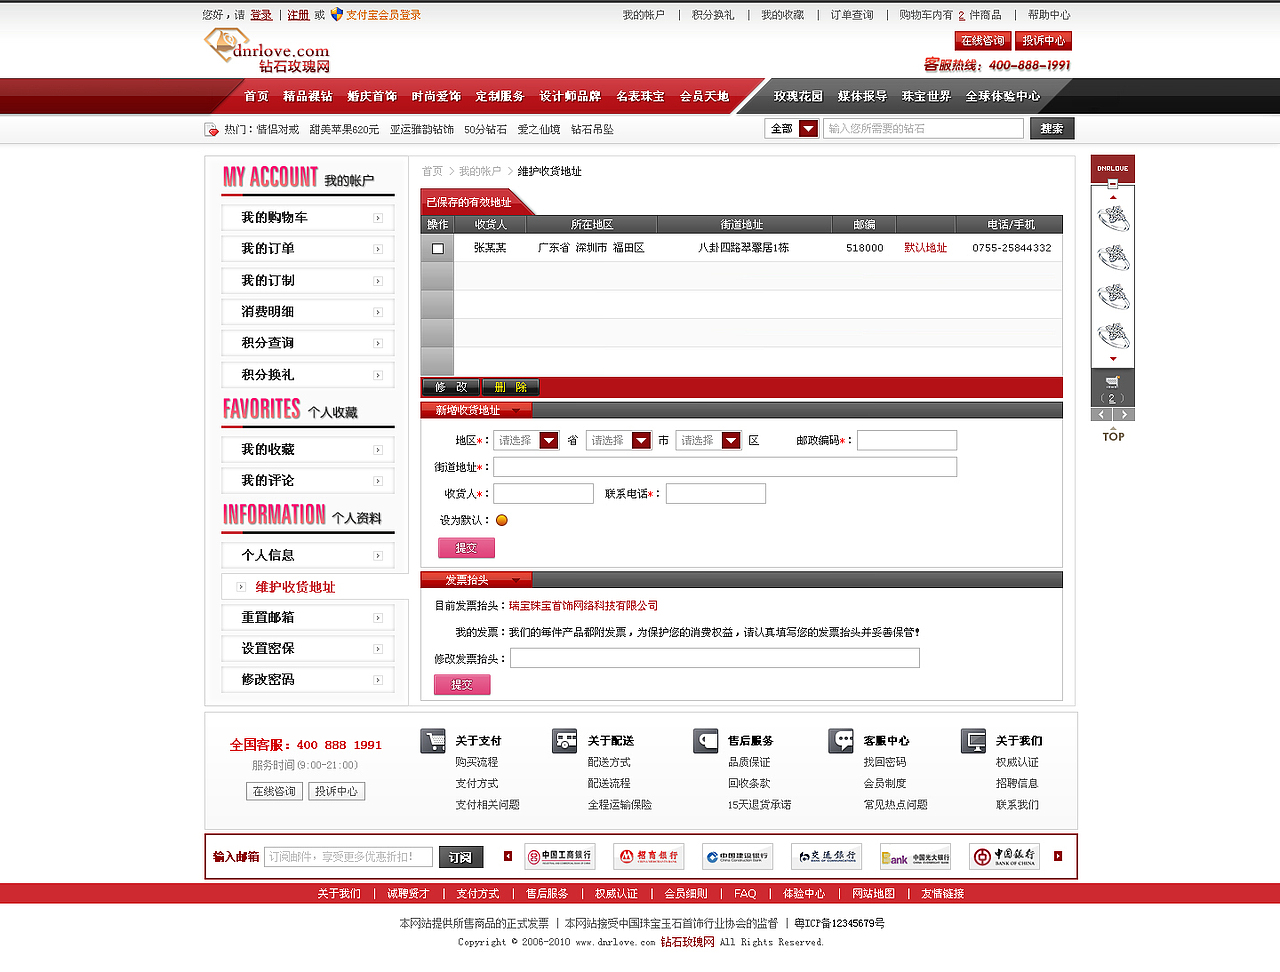Screen dimensions: 1280x972
Task: Open the city 请选择 dropdown
Action: (x=618, y=440)
